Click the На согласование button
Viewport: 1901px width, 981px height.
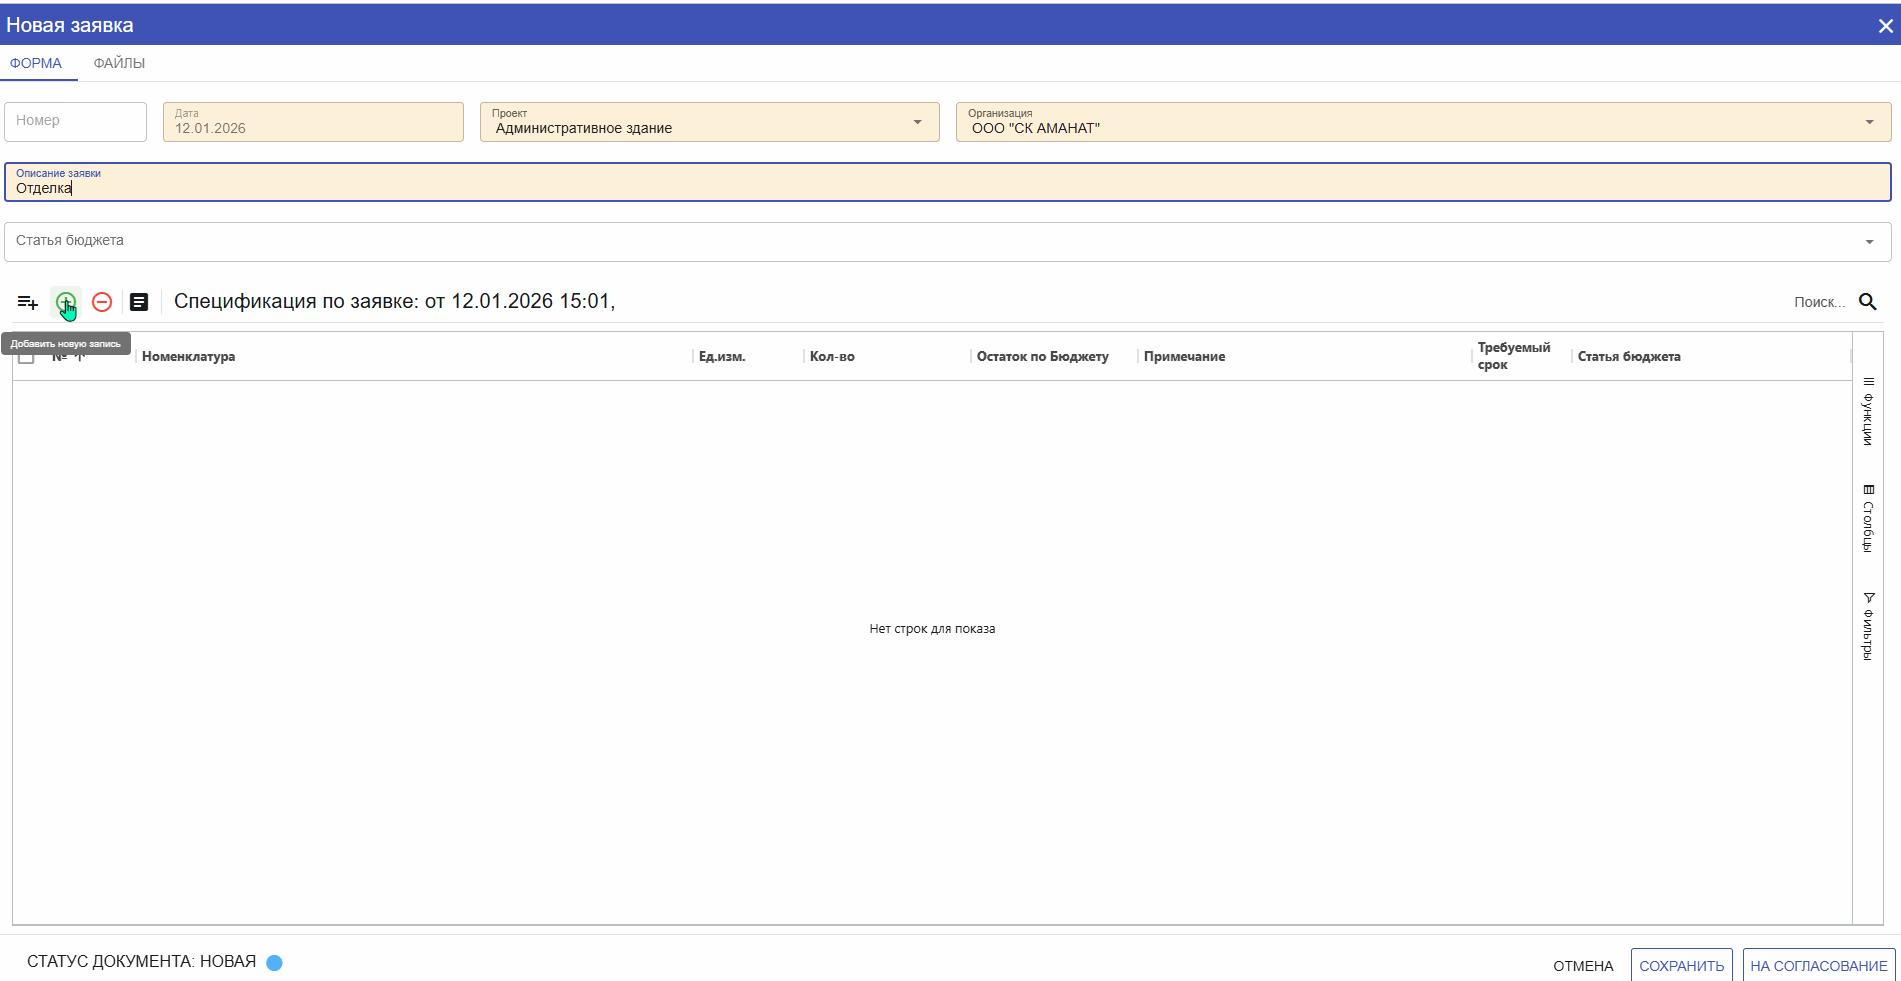click(1818, 965)
